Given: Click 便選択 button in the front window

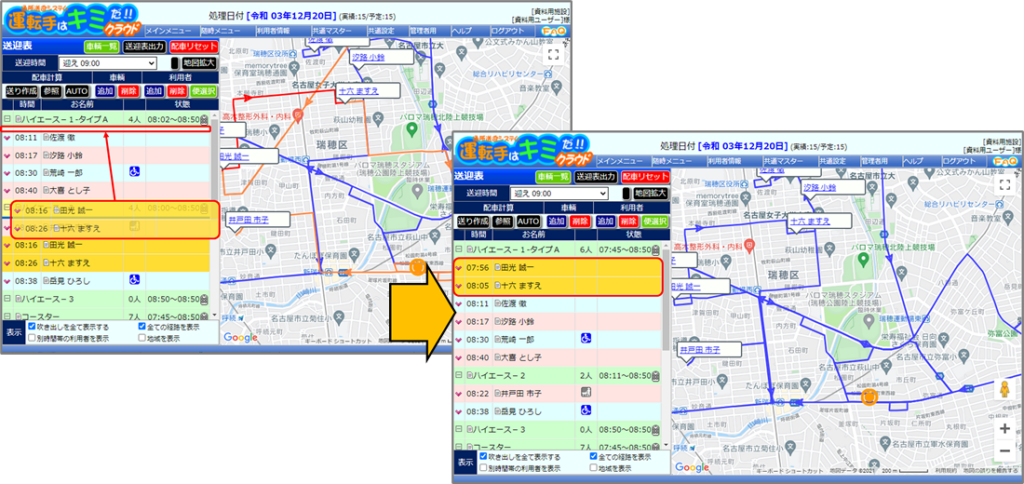Looking at the screenshot, I should tap(656, 221).
